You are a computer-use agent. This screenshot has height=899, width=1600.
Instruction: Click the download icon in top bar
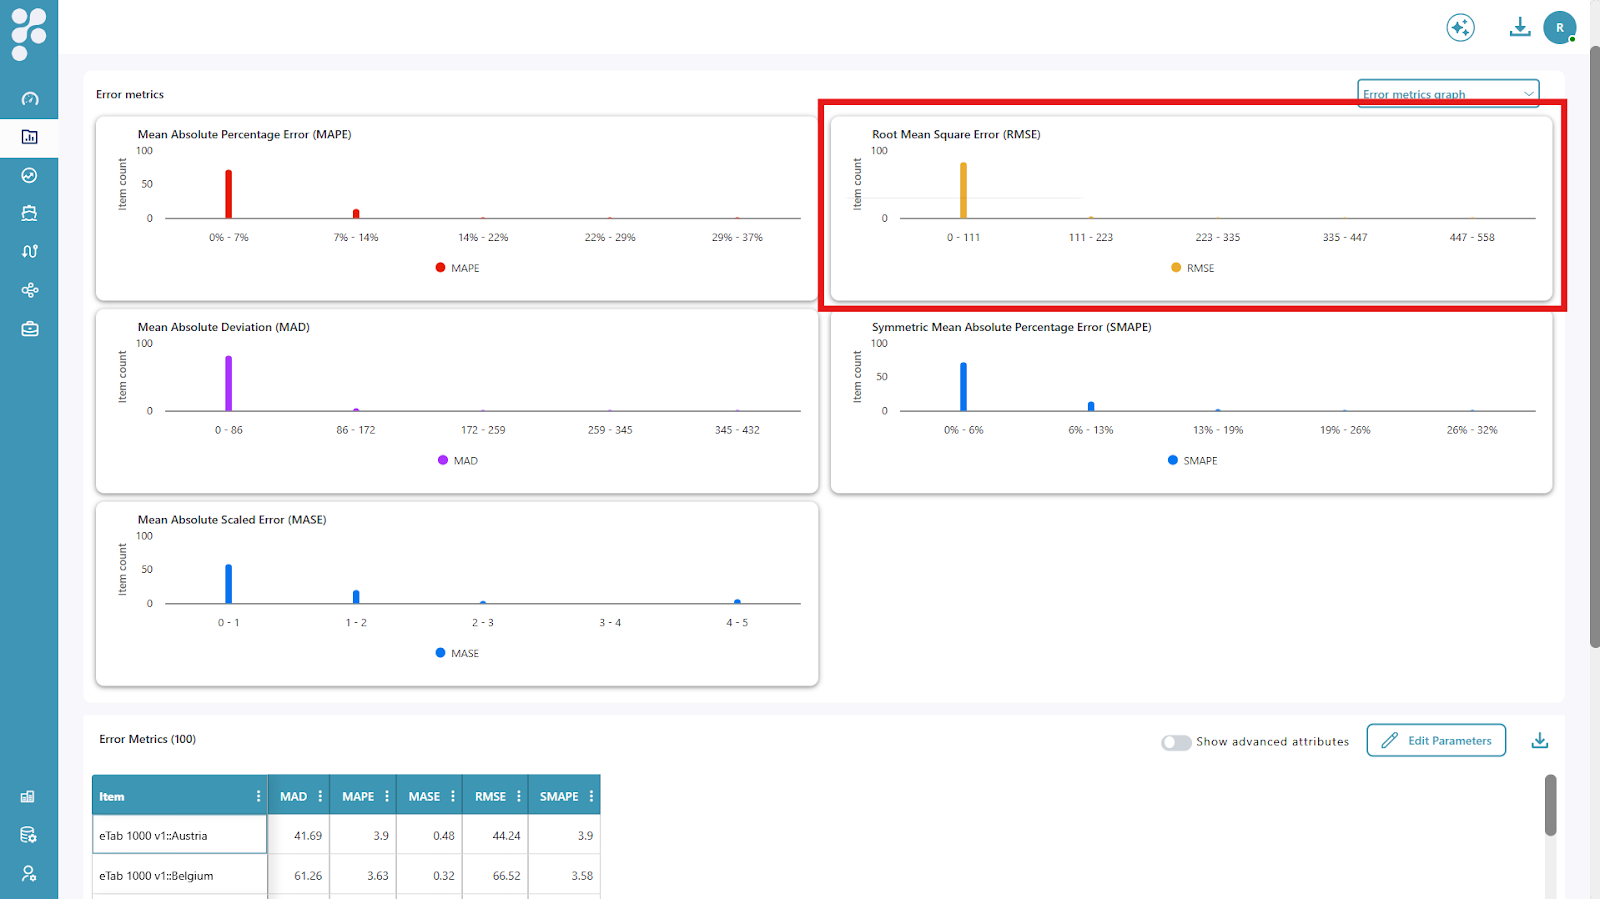click(x=1519, y=27)
